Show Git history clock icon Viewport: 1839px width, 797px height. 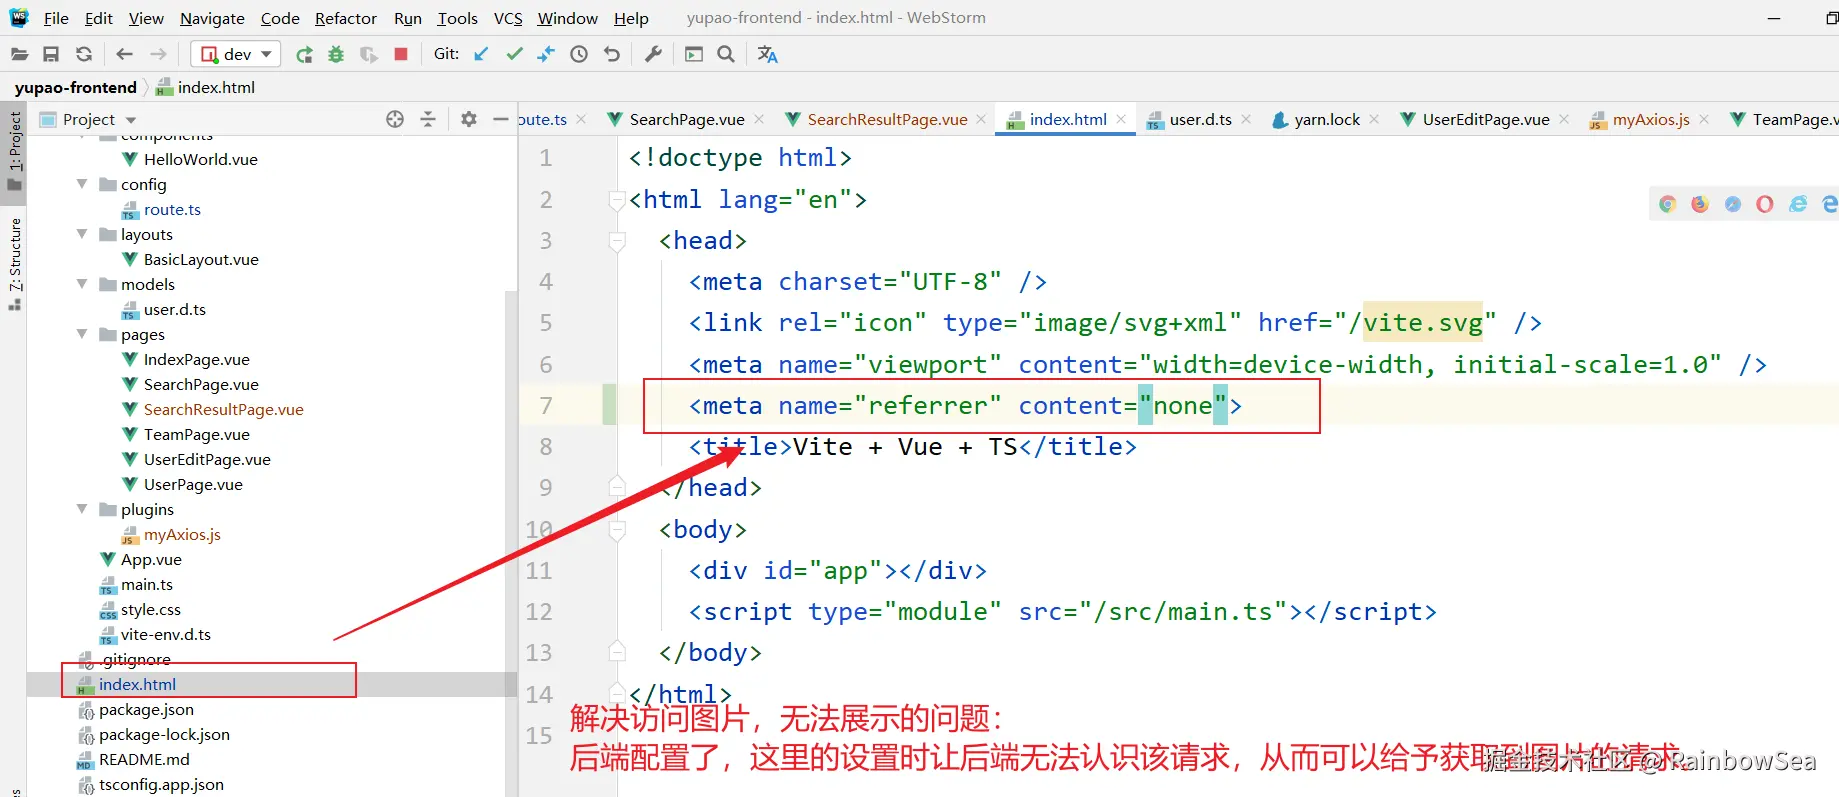pyautogui.click(x=579, y=54)
